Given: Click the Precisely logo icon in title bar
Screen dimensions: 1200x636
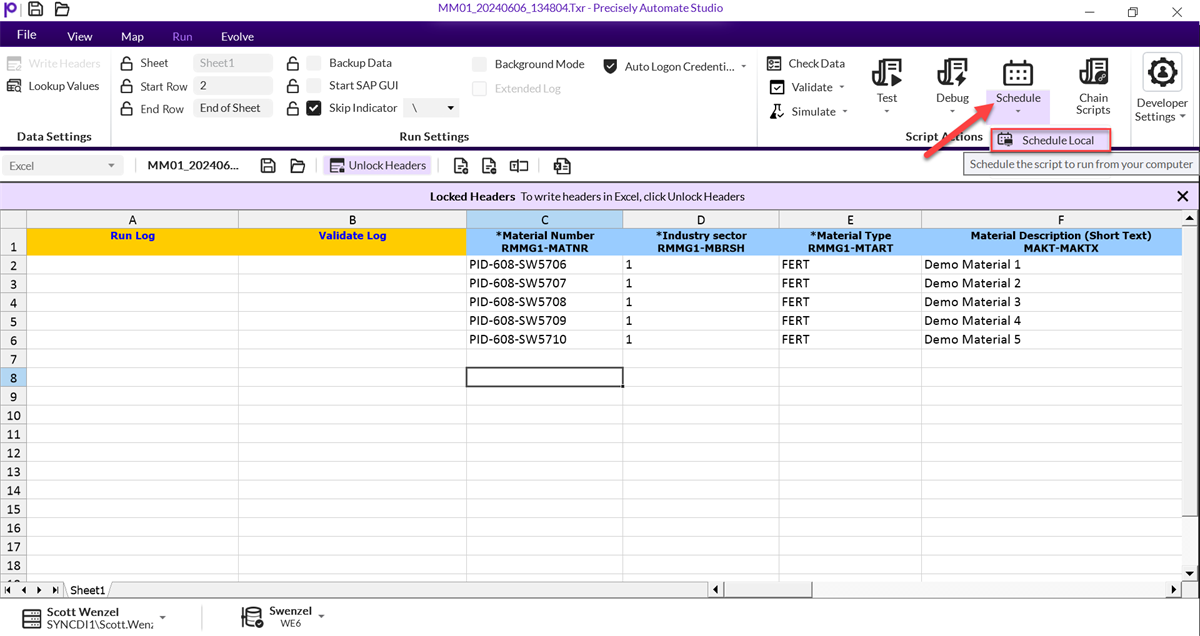Looking at the screenshot, I should pos(11,10).
